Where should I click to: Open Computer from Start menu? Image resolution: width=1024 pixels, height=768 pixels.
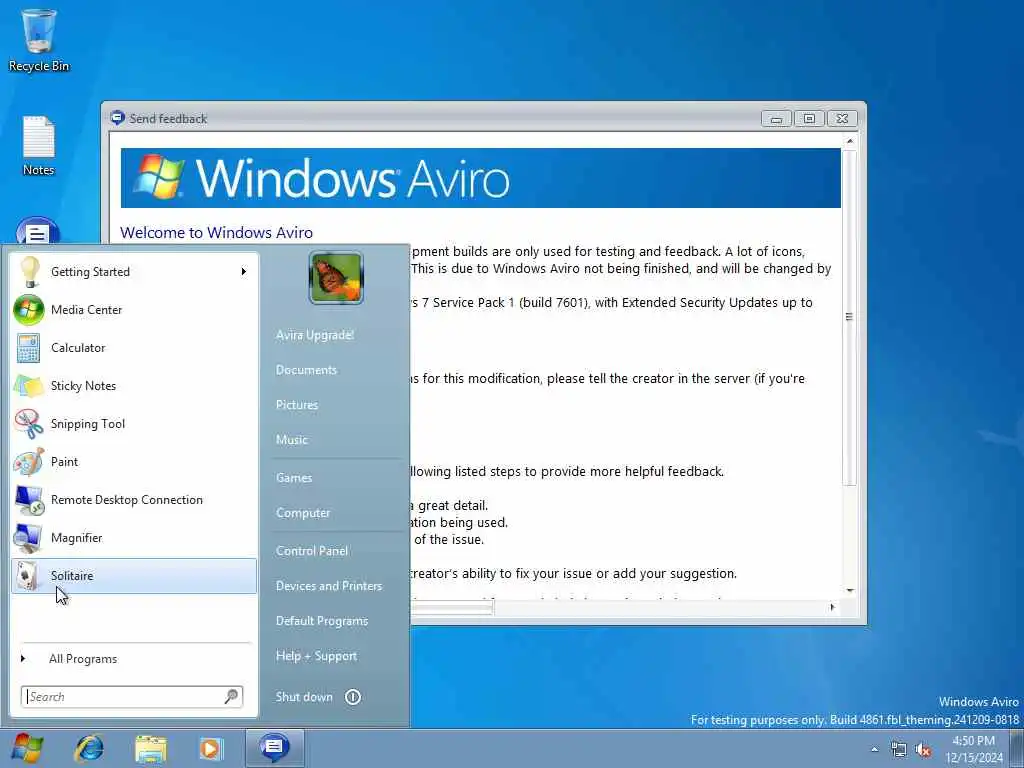coord(303,513)
